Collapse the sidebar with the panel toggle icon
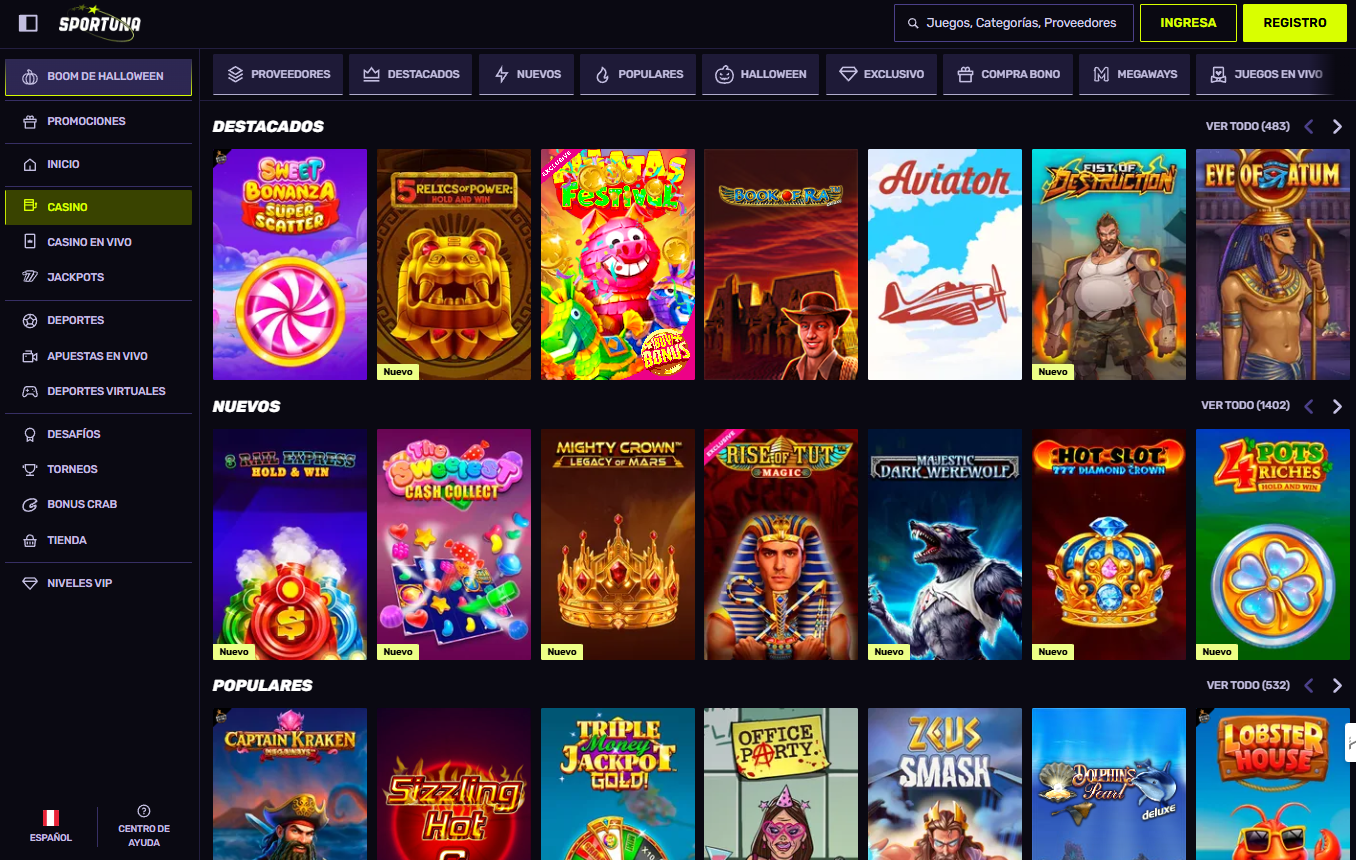Image resolution: width=1356 pixels, height=860 pixels. (28, 23)
